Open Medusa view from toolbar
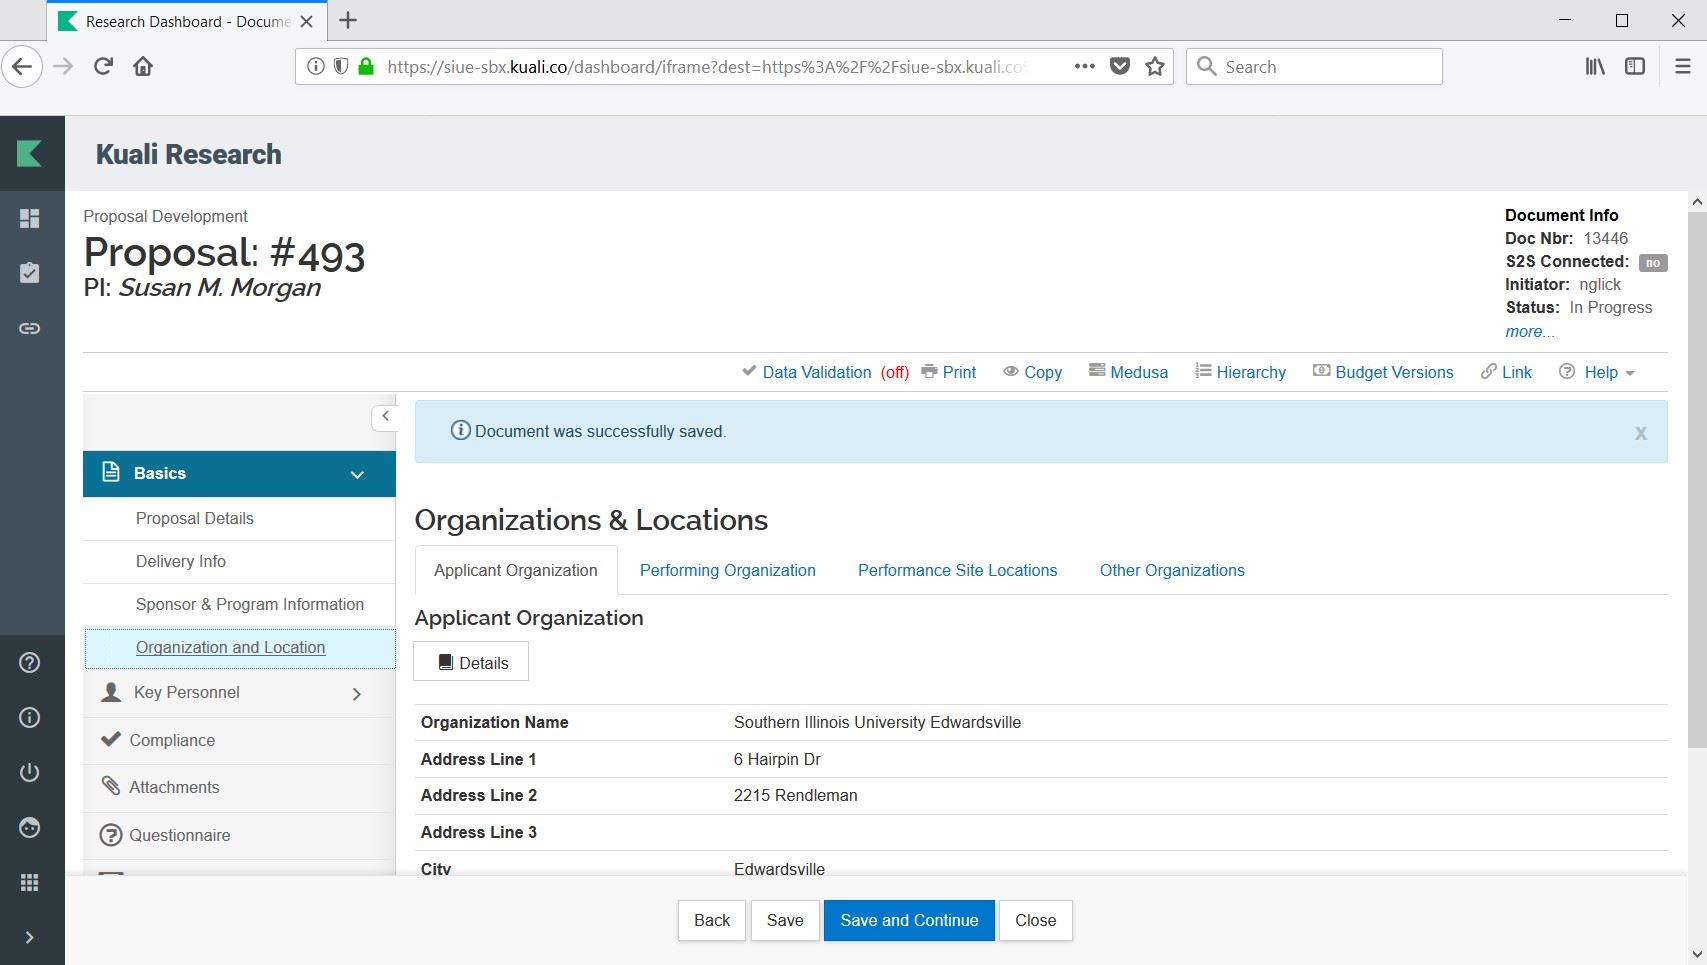This screenshot has height=965, width=1707. pos(1128,372)
